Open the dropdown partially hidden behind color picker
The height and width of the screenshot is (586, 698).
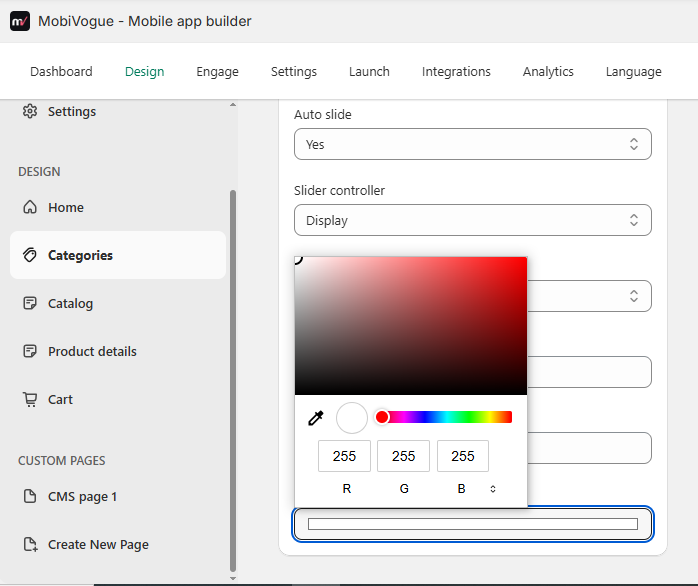(x=589, y=296)
